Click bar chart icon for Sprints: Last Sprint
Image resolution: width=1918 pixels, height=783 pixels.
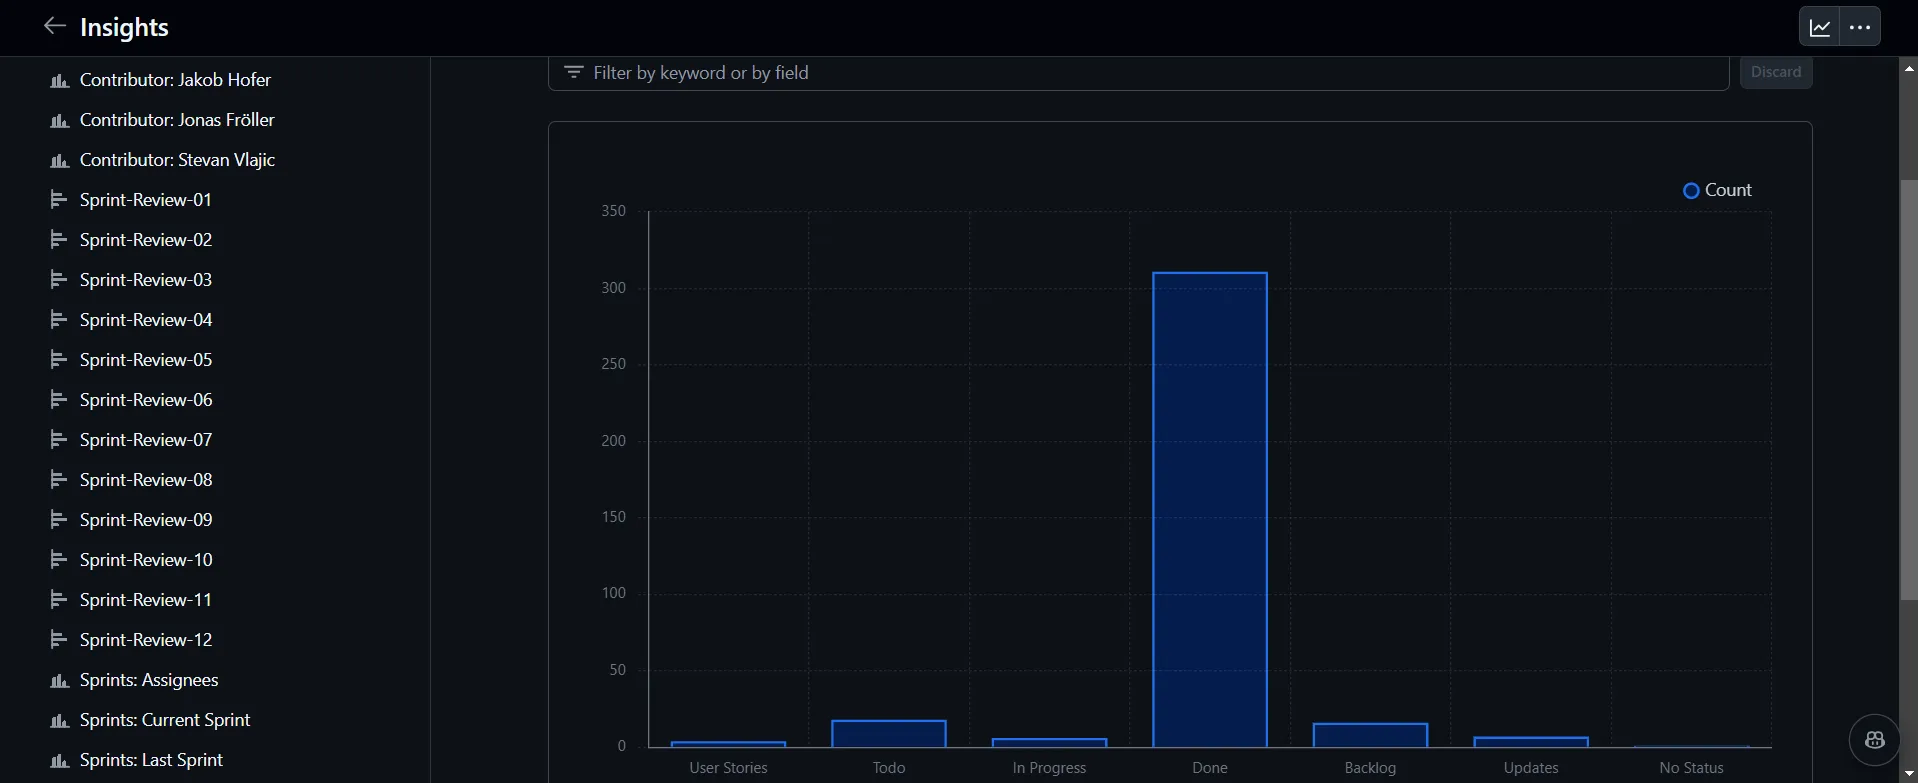click(x=60, y=760)
